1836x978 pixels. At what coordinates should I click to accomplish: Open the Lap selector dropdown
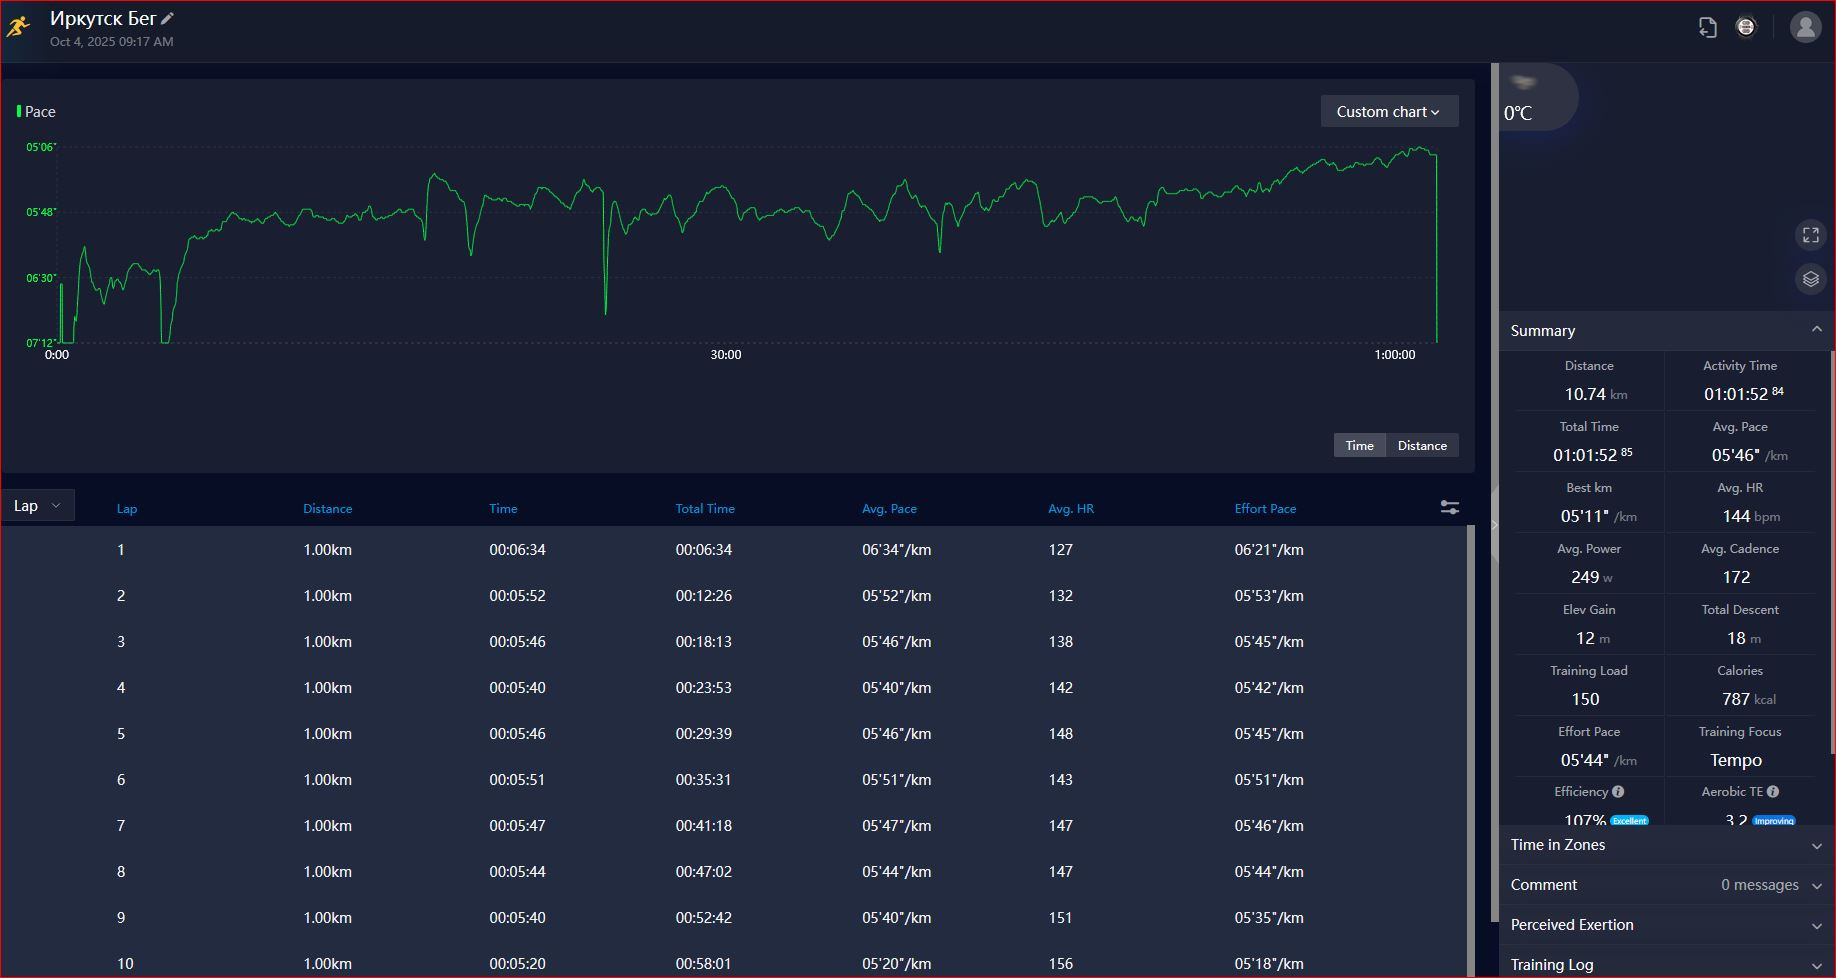coord(38,506)
